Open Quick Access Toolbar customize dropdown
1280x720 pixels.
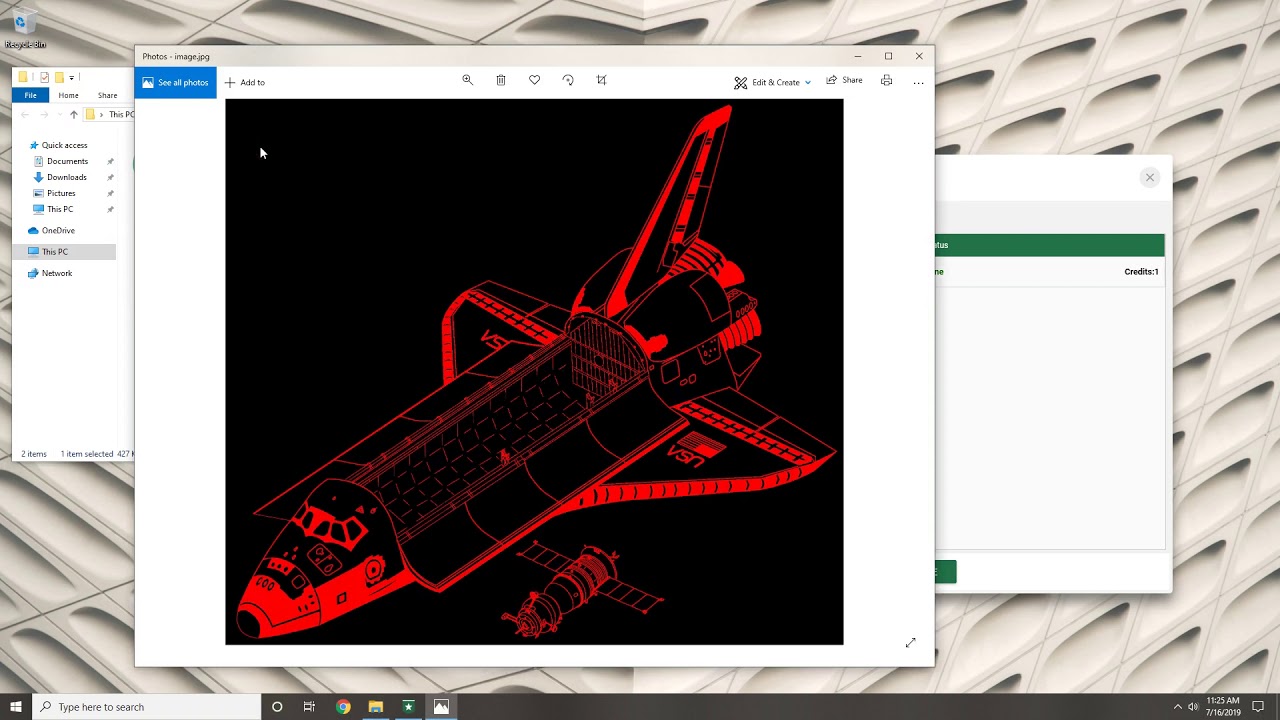click(x=71, y=77)
